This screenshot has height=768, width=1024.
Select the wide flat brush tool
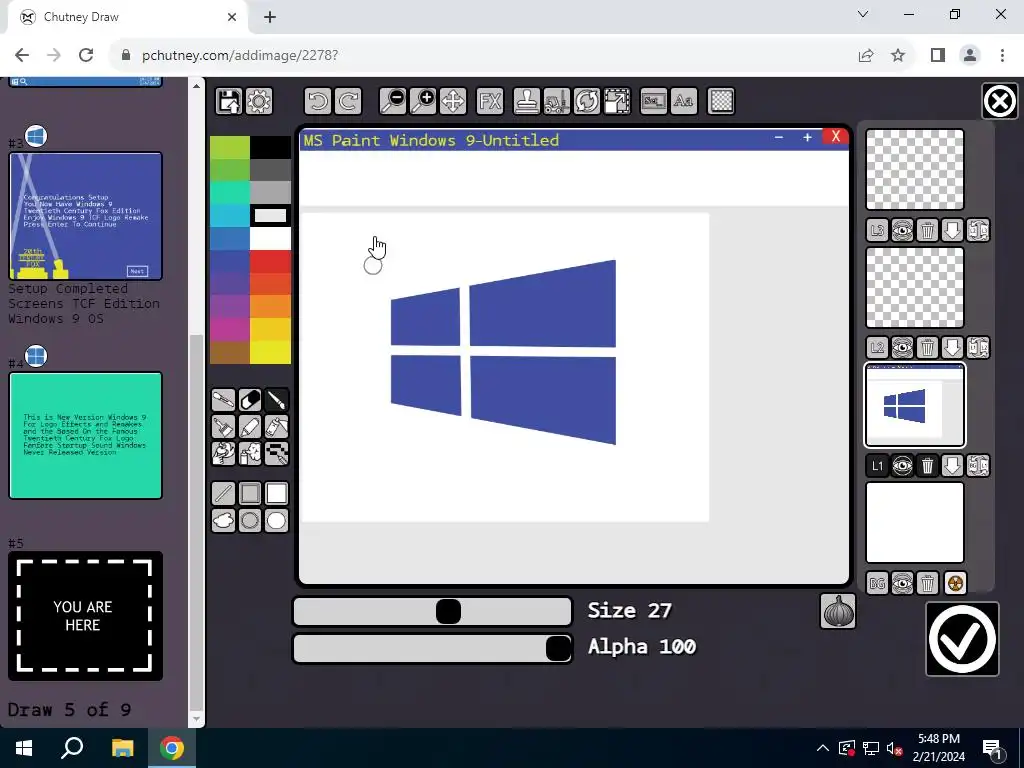[223, 426]
